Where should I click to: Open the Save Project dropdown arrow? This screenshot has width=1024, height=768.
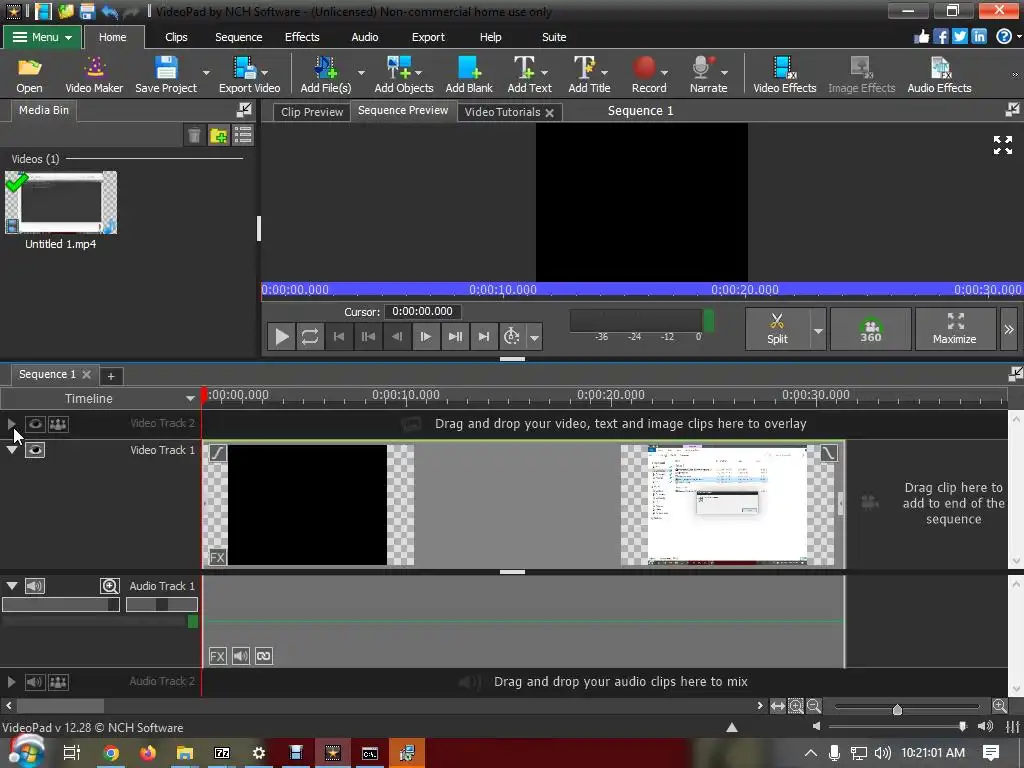pos(206,72)
